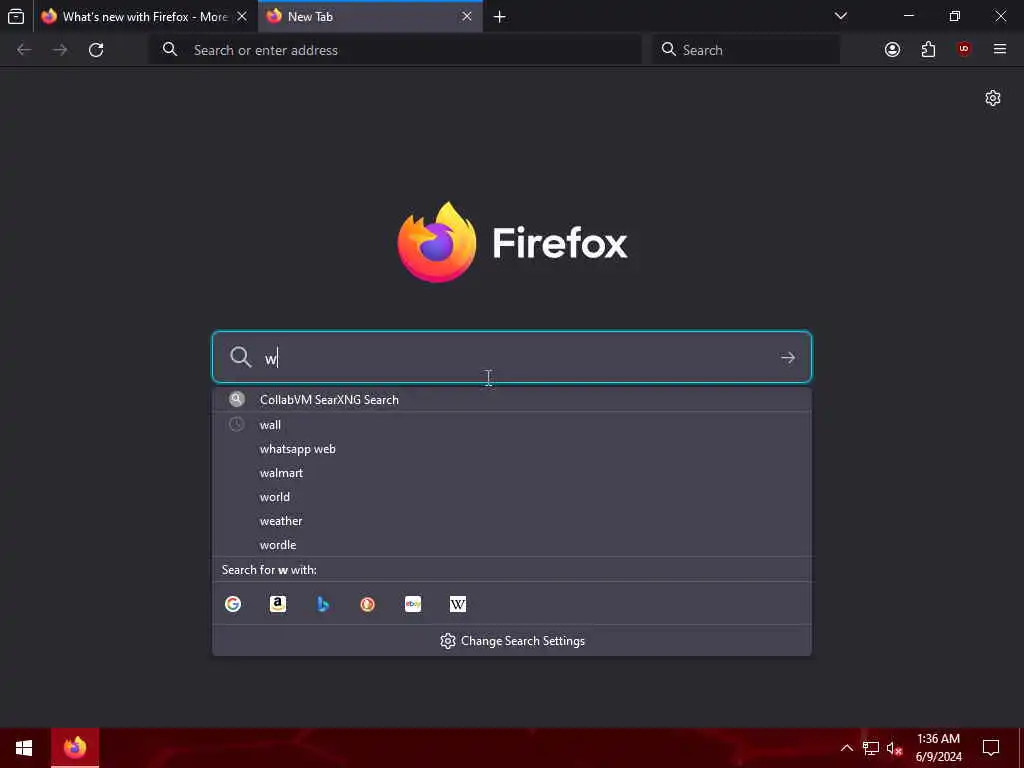The height and width of the screenshot is (768, 1024).
Task: Click the magnifier icon in the address bar
Action: point(170,50)
